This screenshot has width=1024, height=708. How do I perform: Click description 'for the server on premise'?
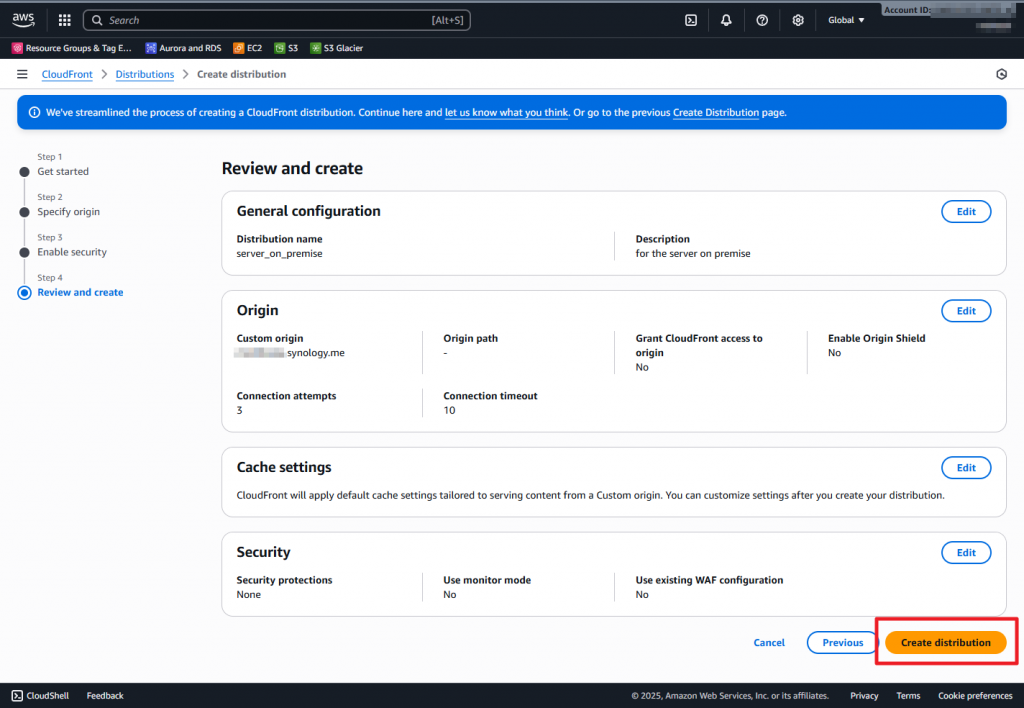pos(693,253)
